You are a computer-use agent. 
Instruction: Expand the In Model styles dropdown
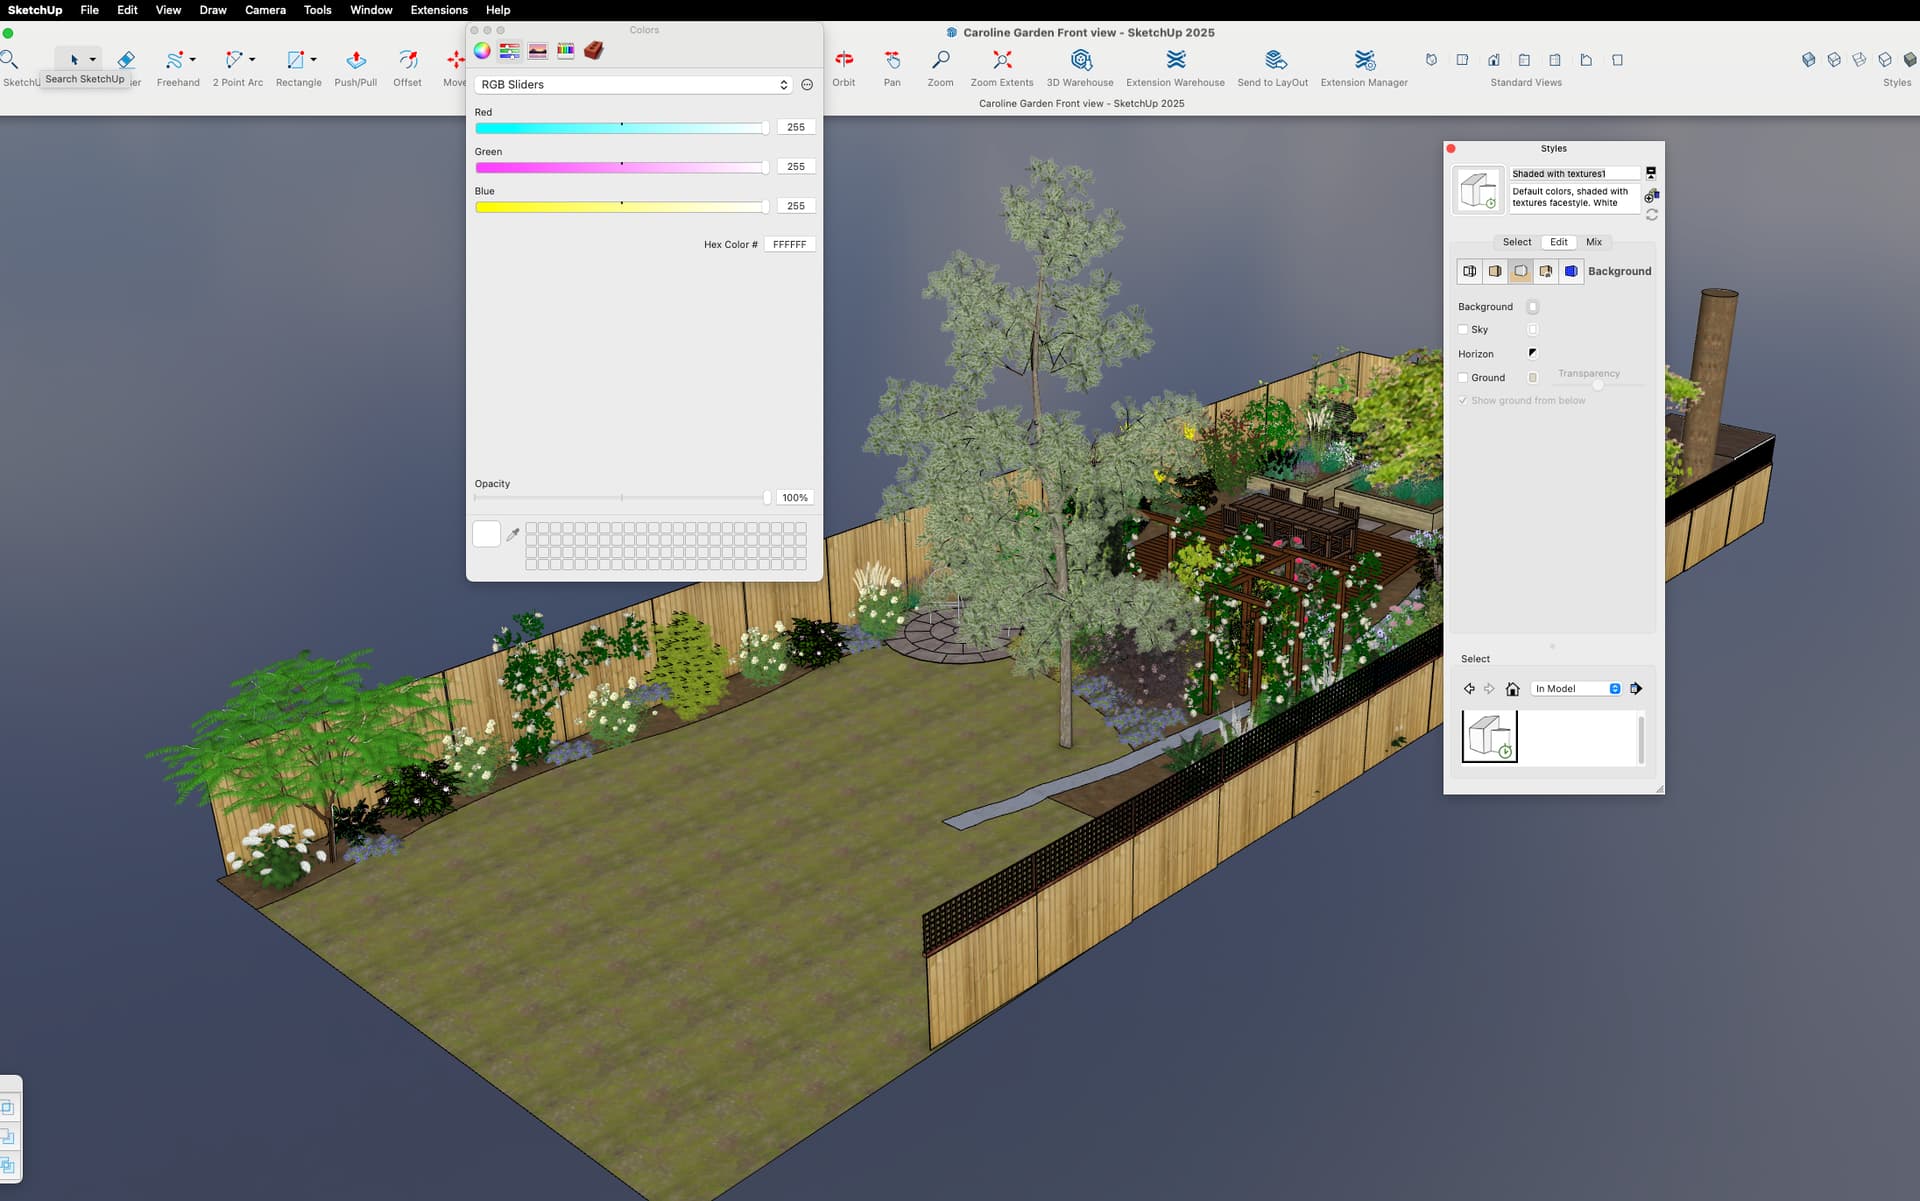tap(1577, 689)
